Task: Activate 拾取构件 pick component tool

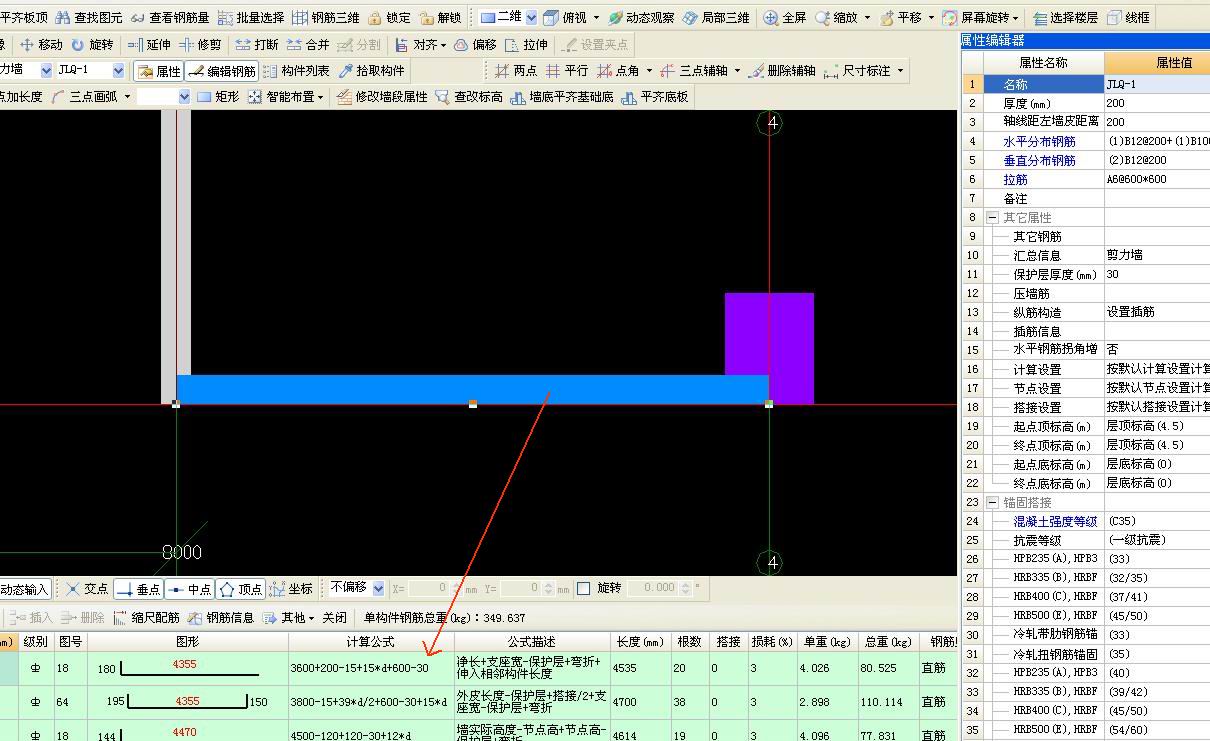Action: click(371, 71)
